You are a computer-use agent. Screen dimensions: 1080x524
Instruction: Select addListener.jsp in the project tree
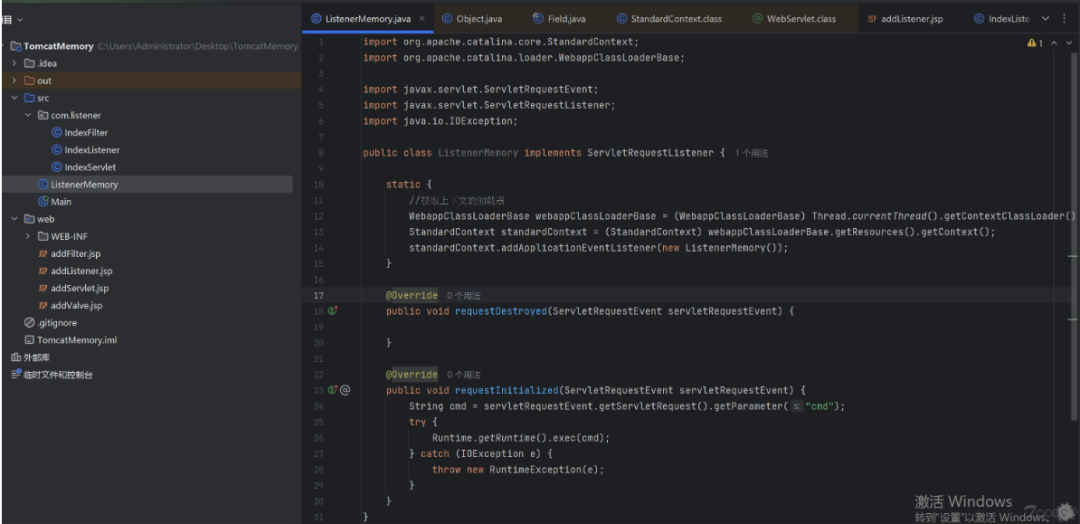[81, 271]
